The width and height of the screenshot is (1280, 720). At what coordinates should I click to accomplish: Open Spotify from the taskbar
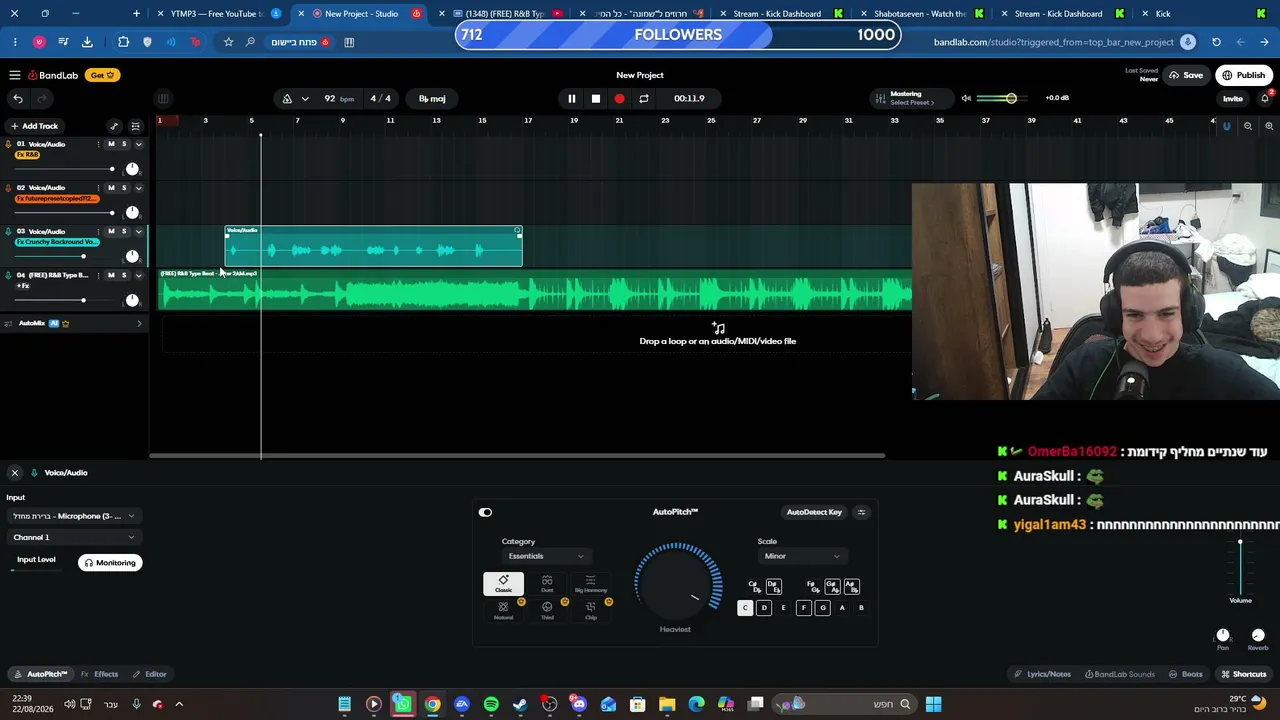(491, 704)
